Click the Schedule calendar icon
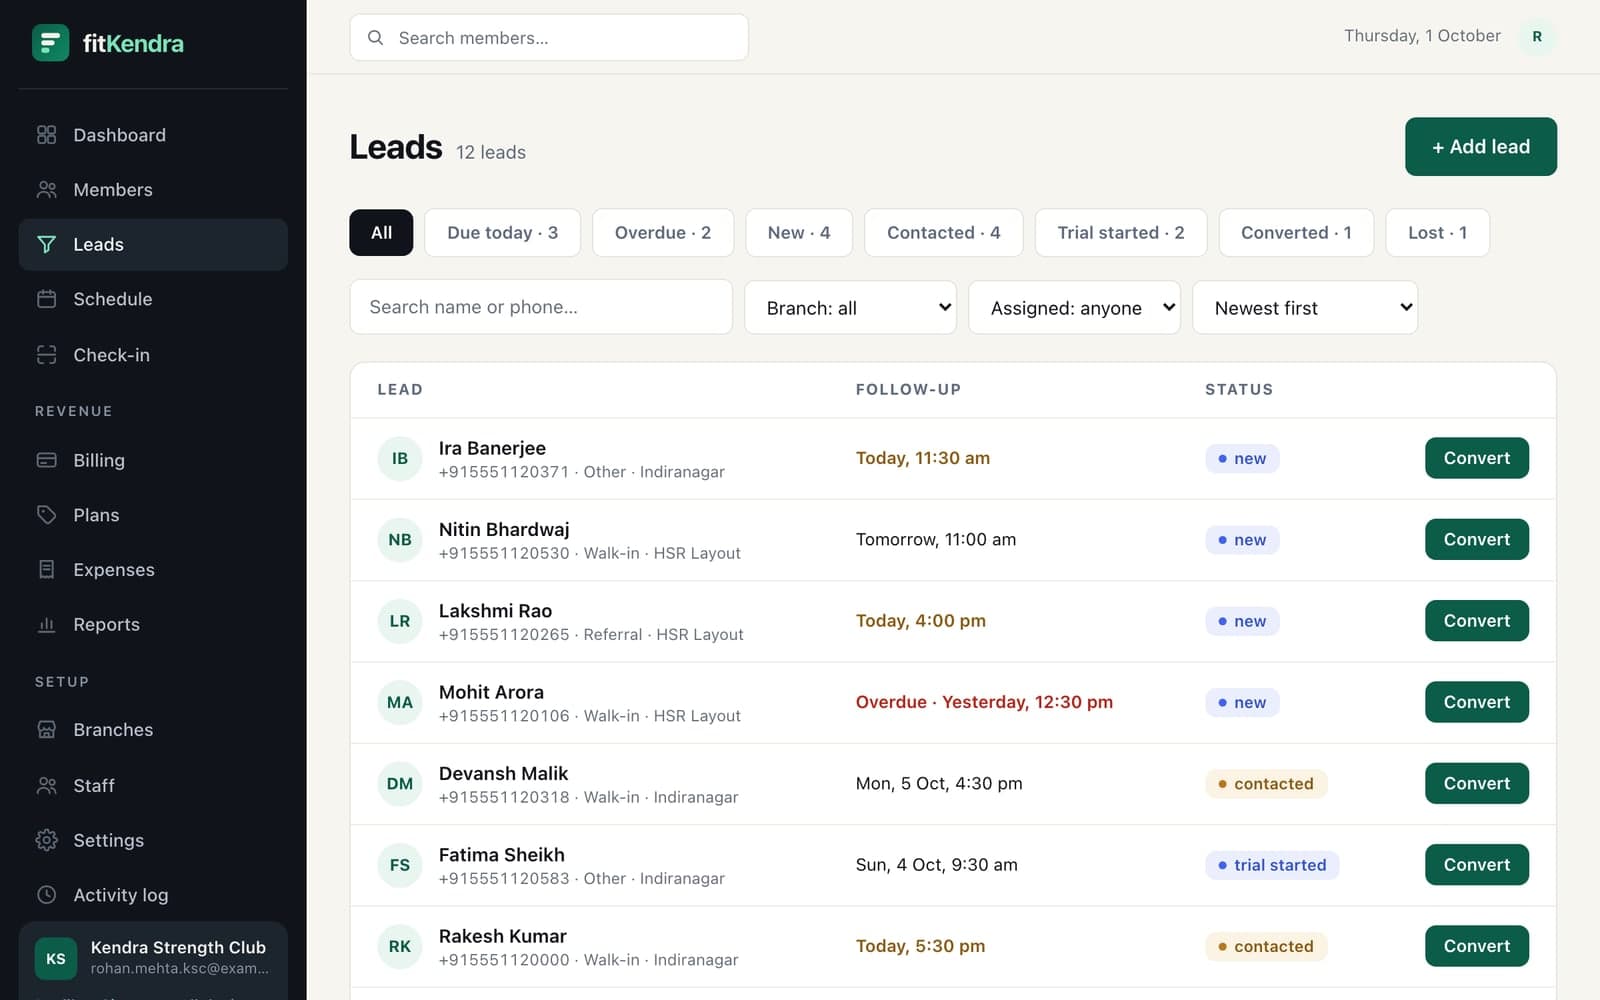1600x1000 pixels. pyautogui.click(x=47, y=299)
